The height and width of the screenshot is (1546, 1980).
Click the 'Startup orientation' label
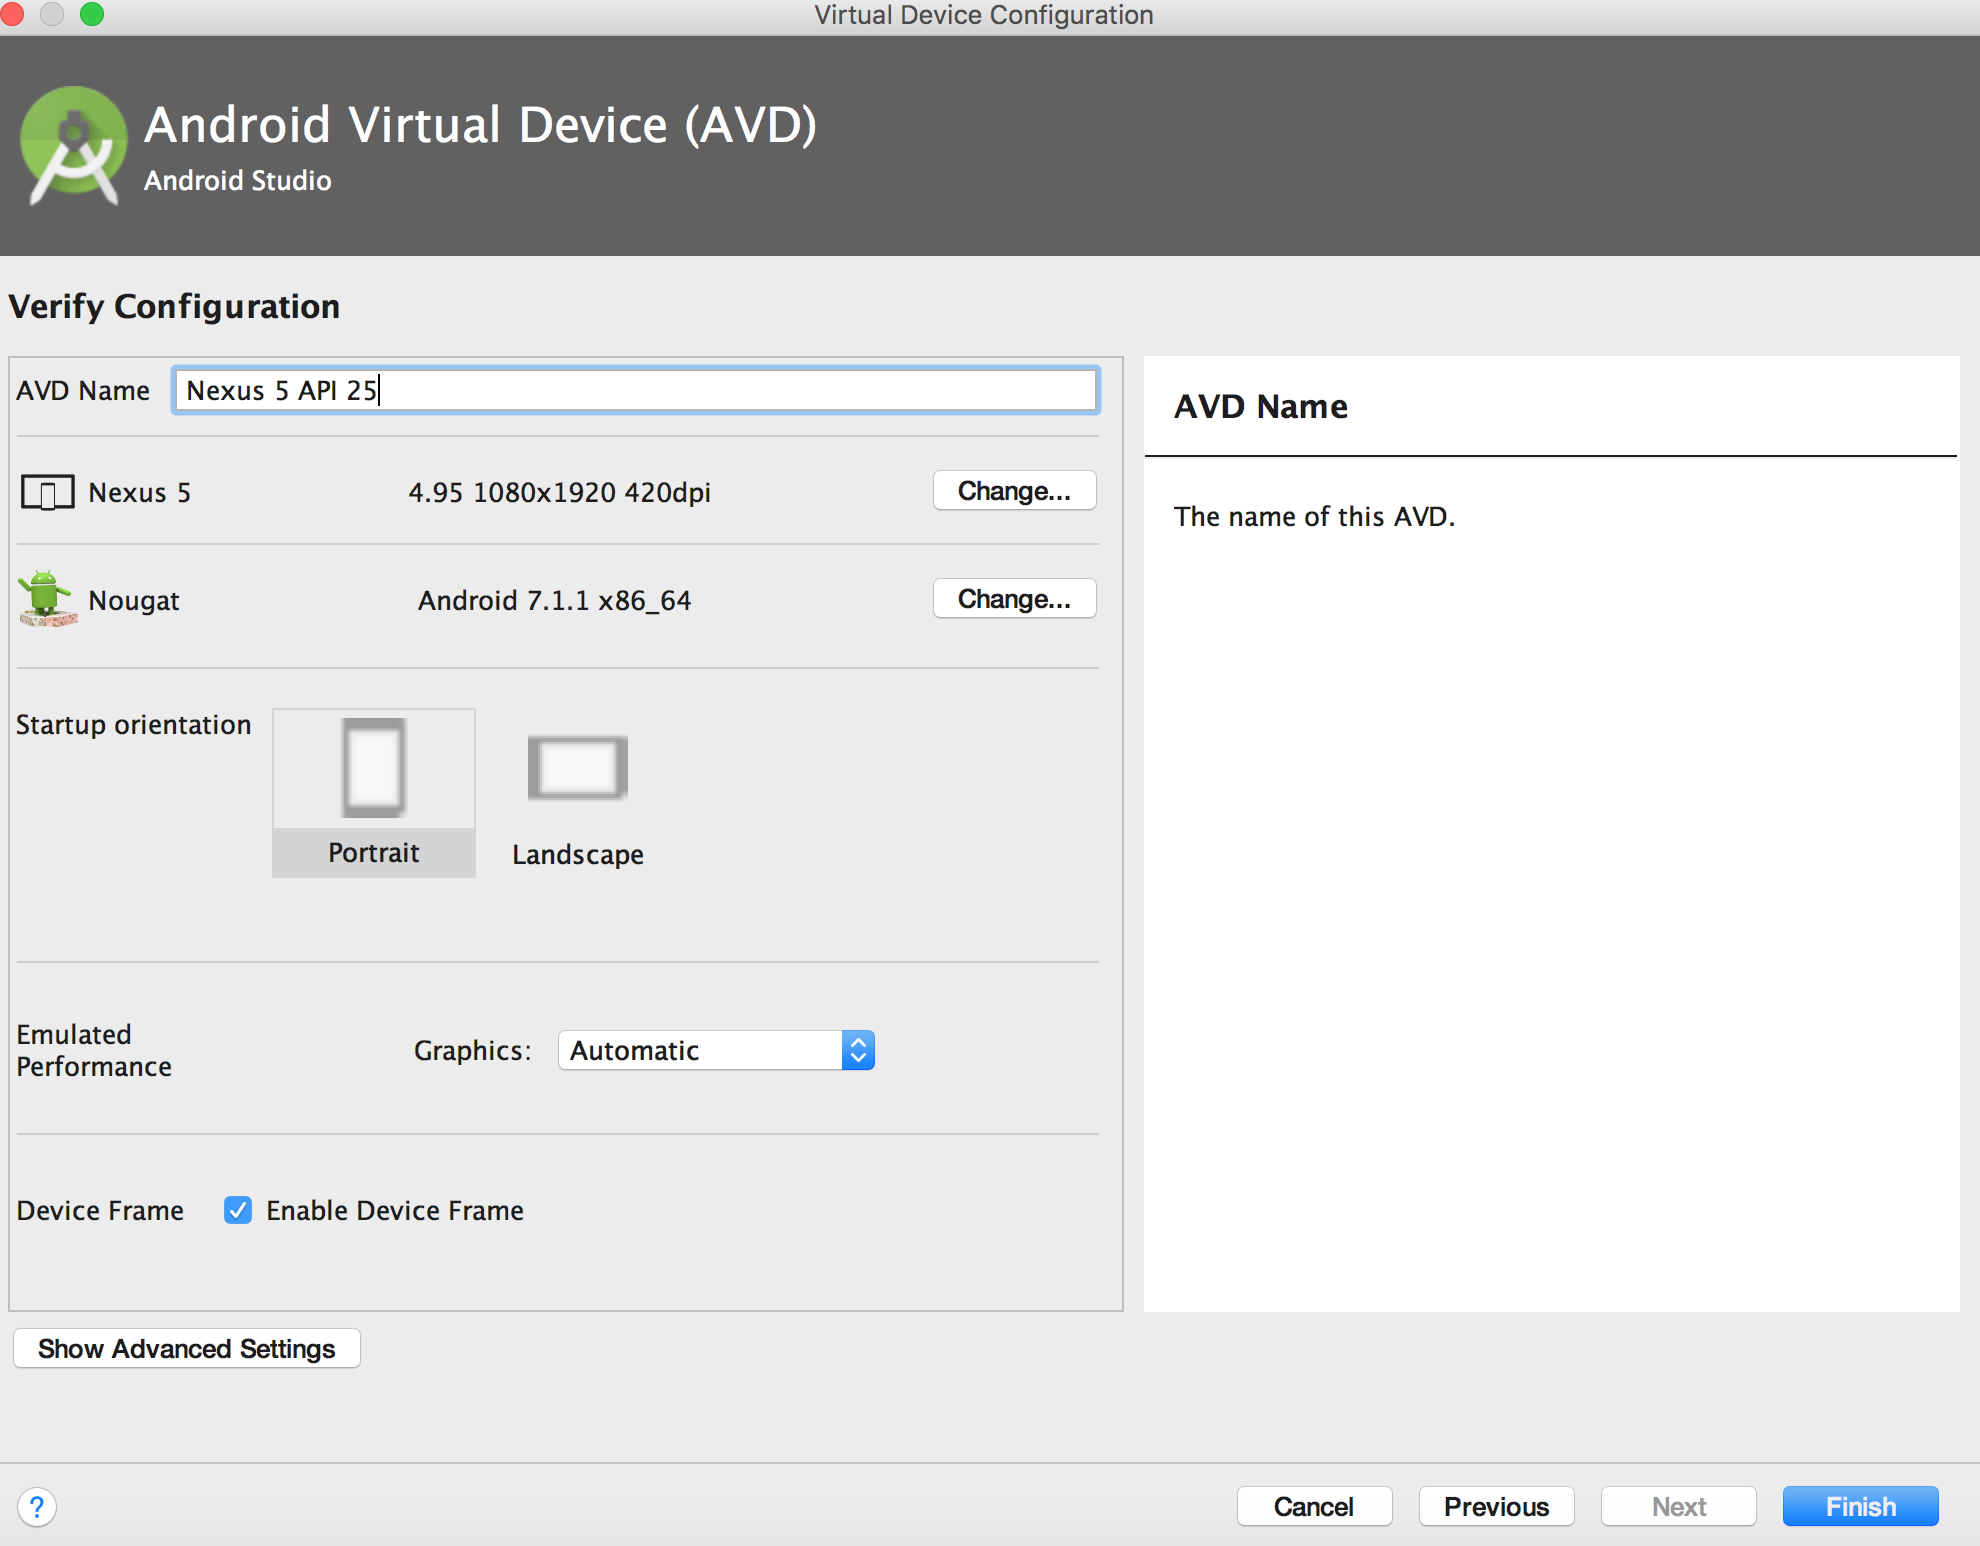click(133, 725)
